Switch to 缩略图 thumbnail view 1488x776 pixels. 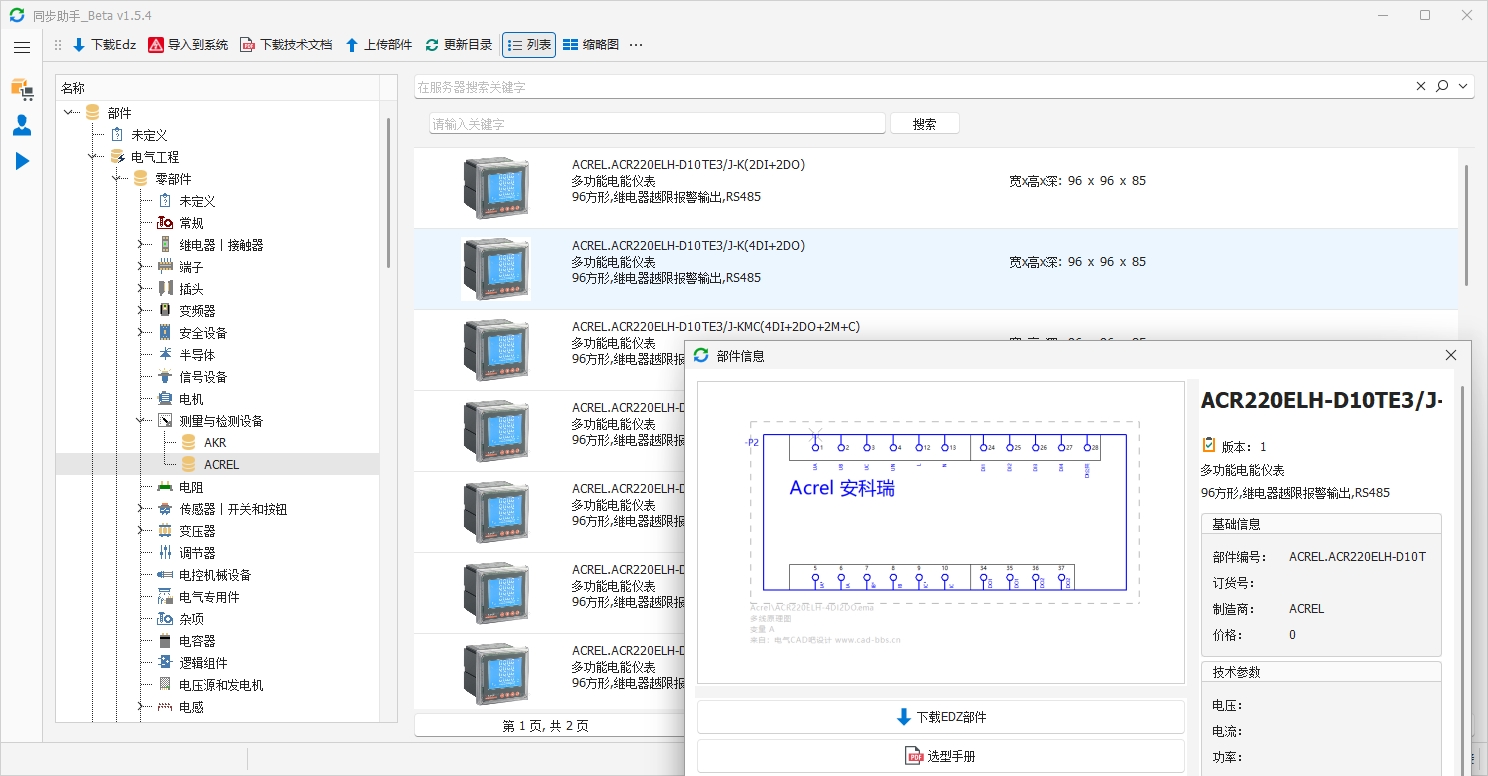tap(590, 45)
